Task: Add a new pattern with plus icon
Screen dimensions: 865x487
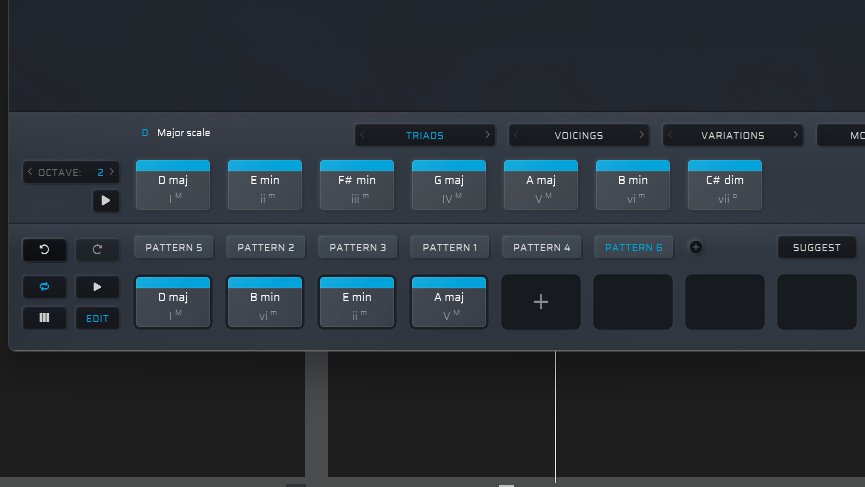Action: (696, 247)
